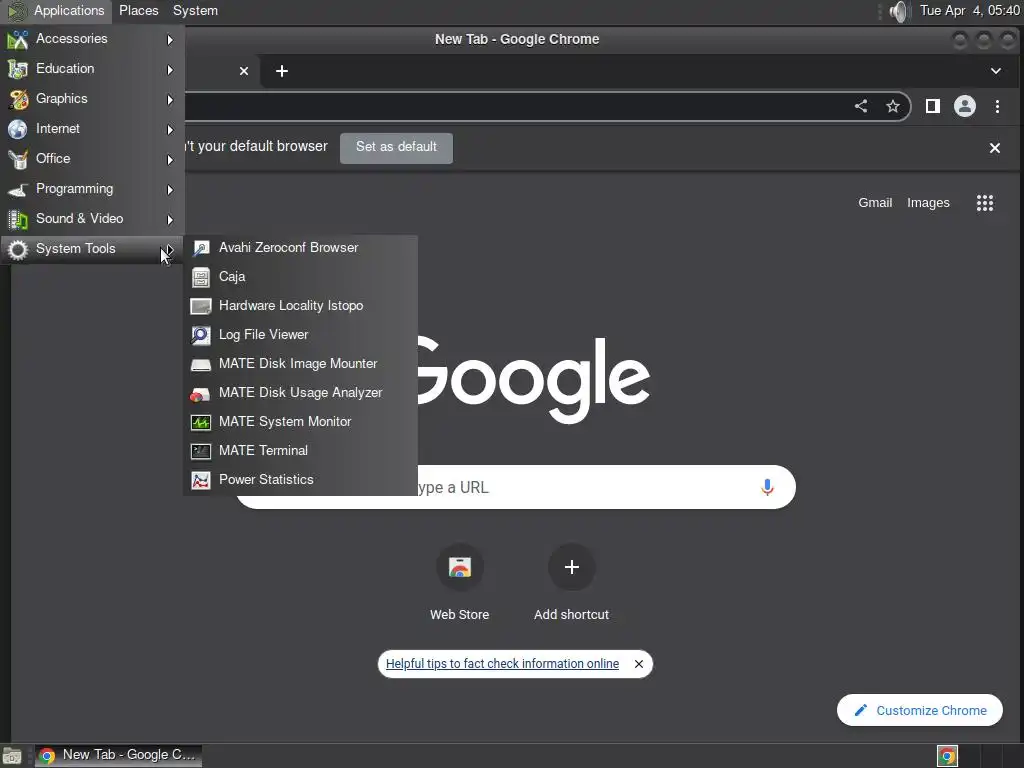Click Set as default button

[x=396, y=147]
